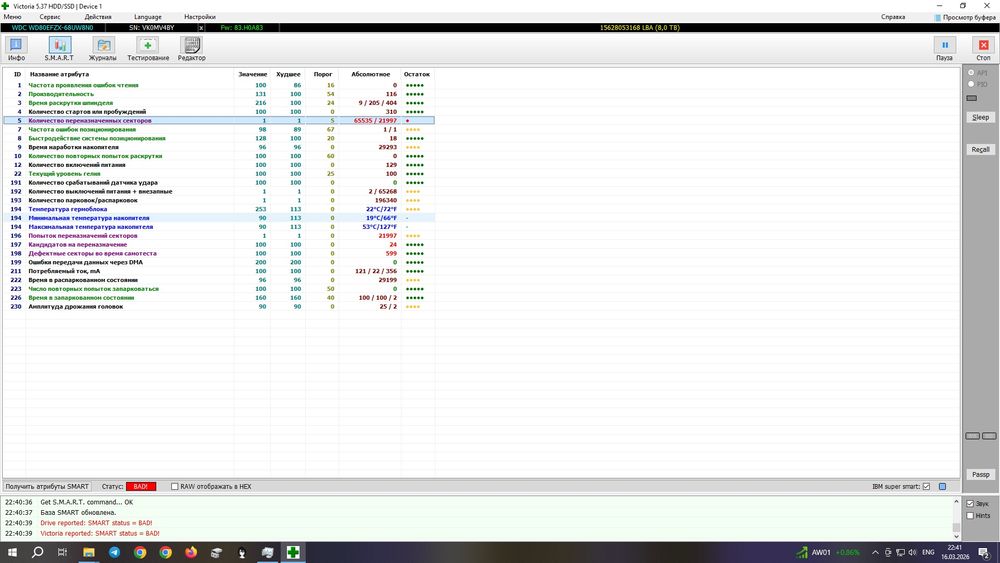Click Название атрибута column header
The width and height of the screenshot is (1000, 563).
59,74
